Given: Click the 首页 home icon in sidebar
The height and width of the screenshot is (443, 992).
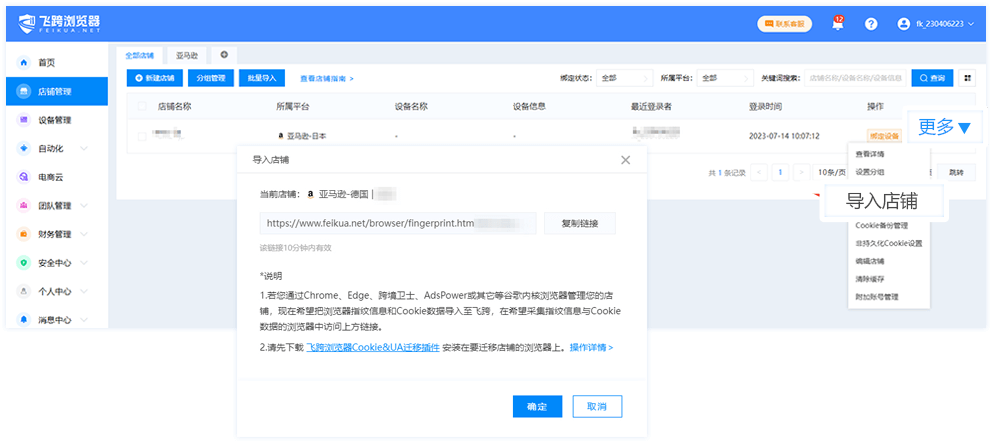Looking at the screenshot, I should click(x=23, y=62).
